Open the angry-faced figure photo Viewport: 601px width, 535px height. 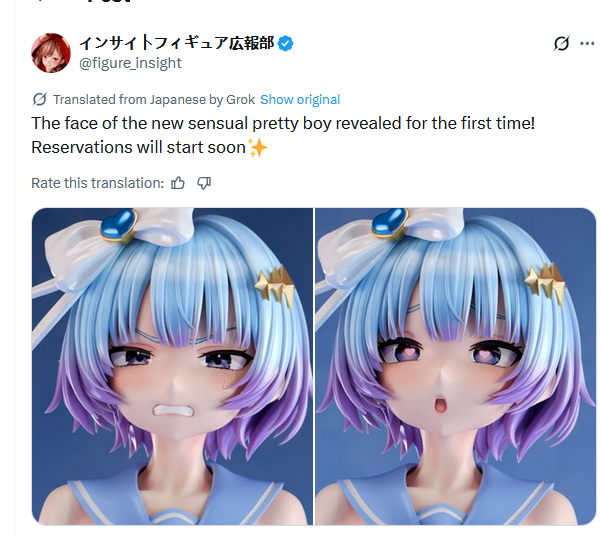point(172,366)
